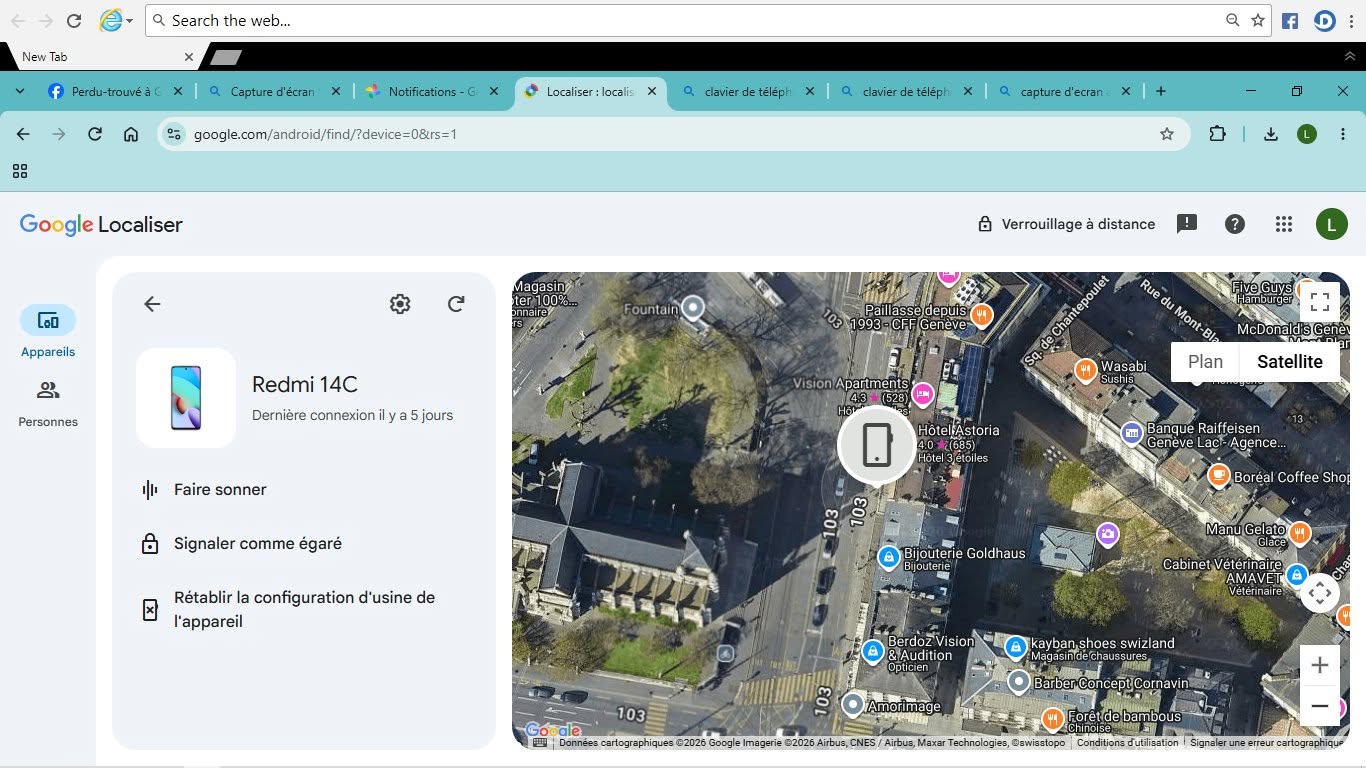The width and height of the screenshot is (1366, 768).
Task: Open the Chrome three-dot menu
Action: pos(1343,134)
